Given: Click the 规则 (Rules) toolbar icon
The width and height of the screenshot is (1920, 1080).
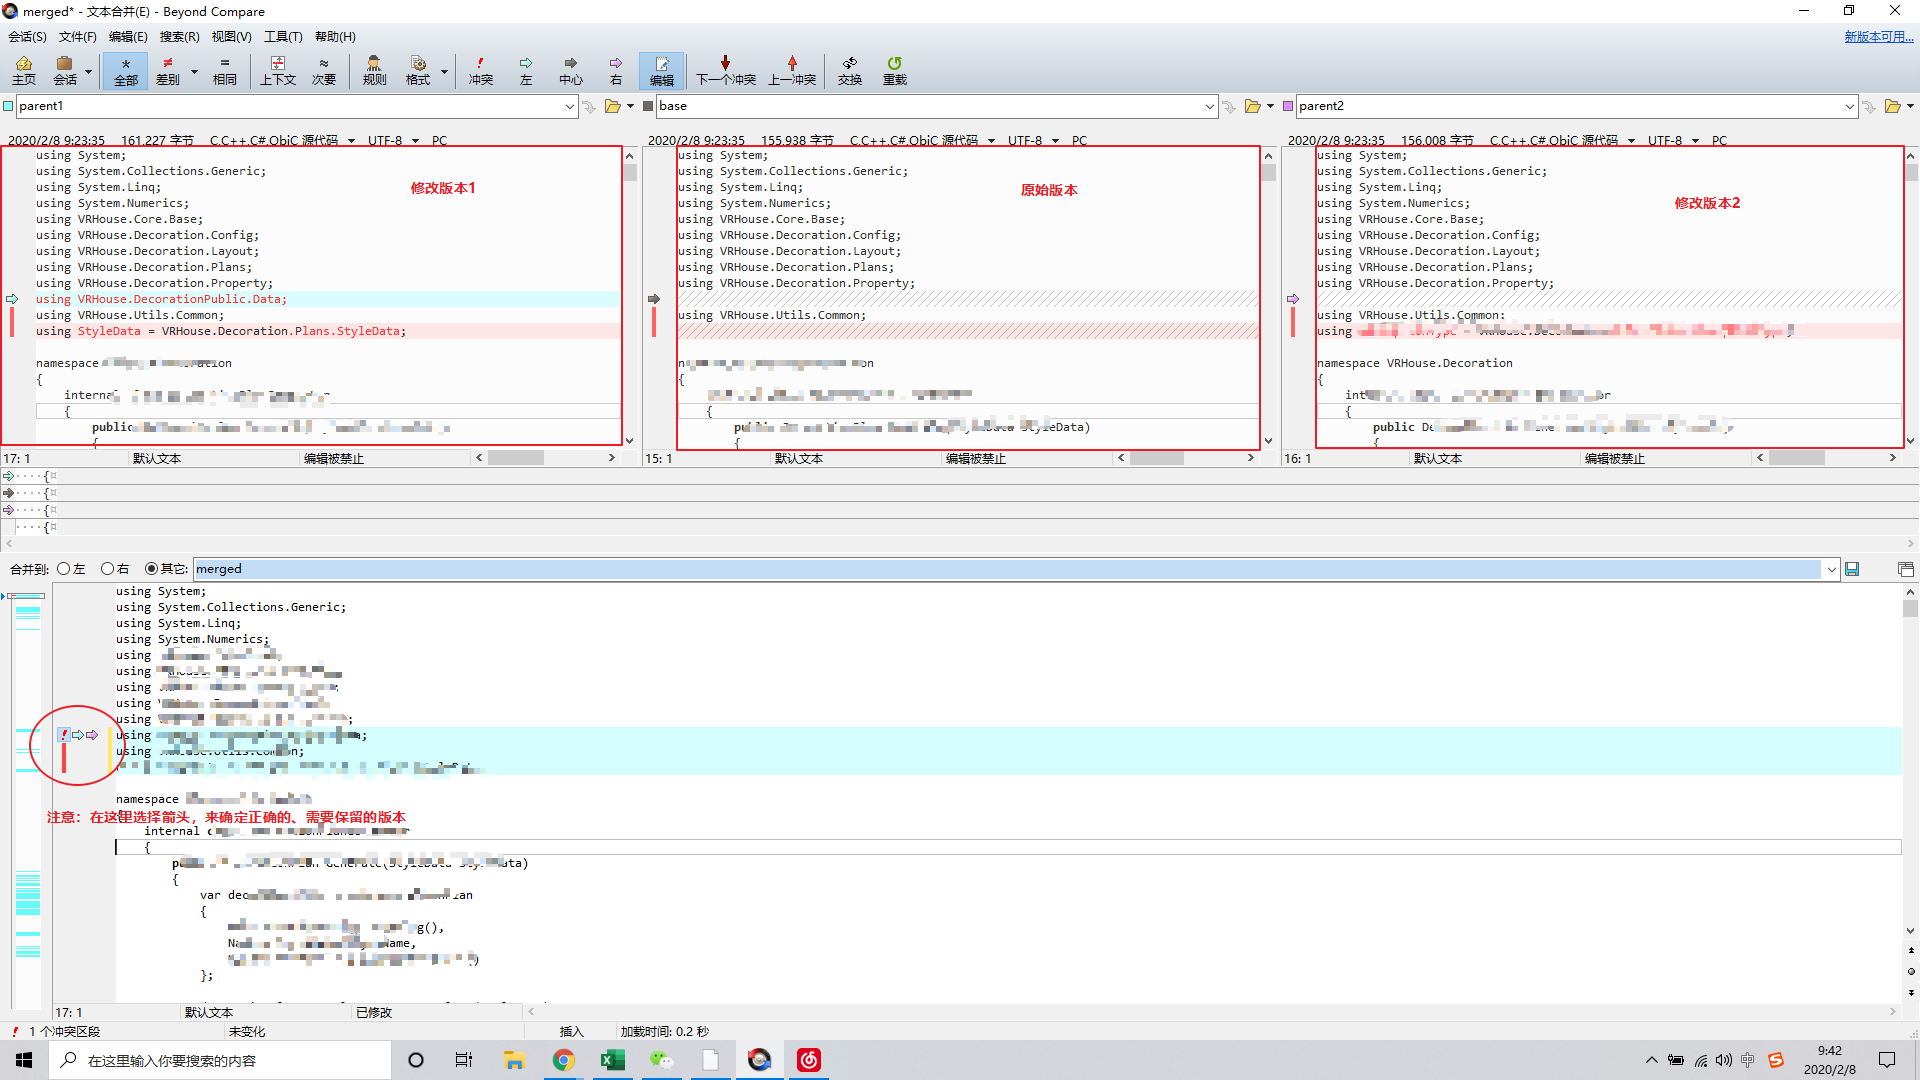Looking at the screenshot, I should click(x=374, y=70).
